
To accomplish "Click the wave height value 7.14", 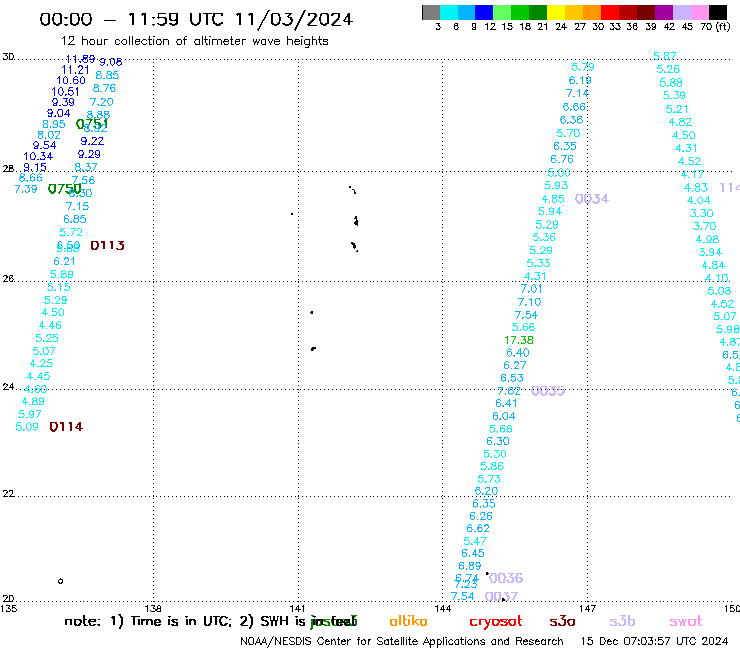I will [577, 93].
